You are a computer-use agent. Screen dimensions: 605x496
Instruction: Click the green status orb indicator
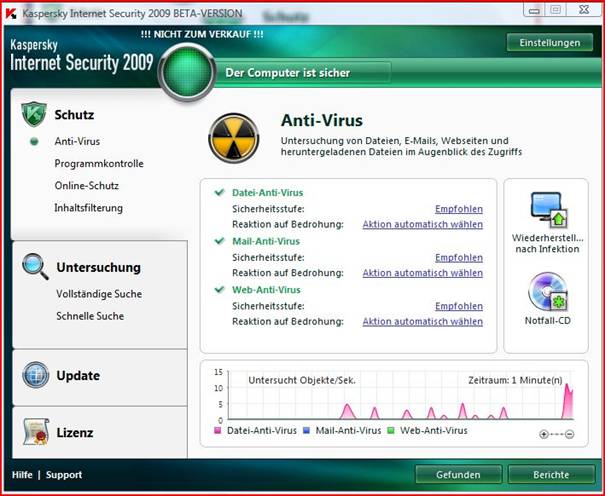(x=187, y=73)
